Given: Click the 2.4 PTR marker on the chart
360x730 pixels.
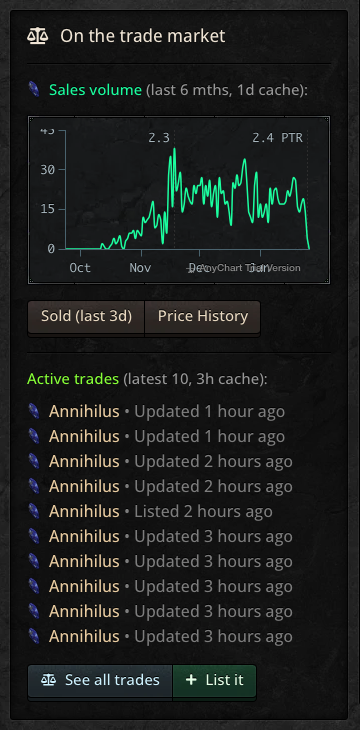Looking at the screenshot, I should pyautogui.click(x=278, y=138).
